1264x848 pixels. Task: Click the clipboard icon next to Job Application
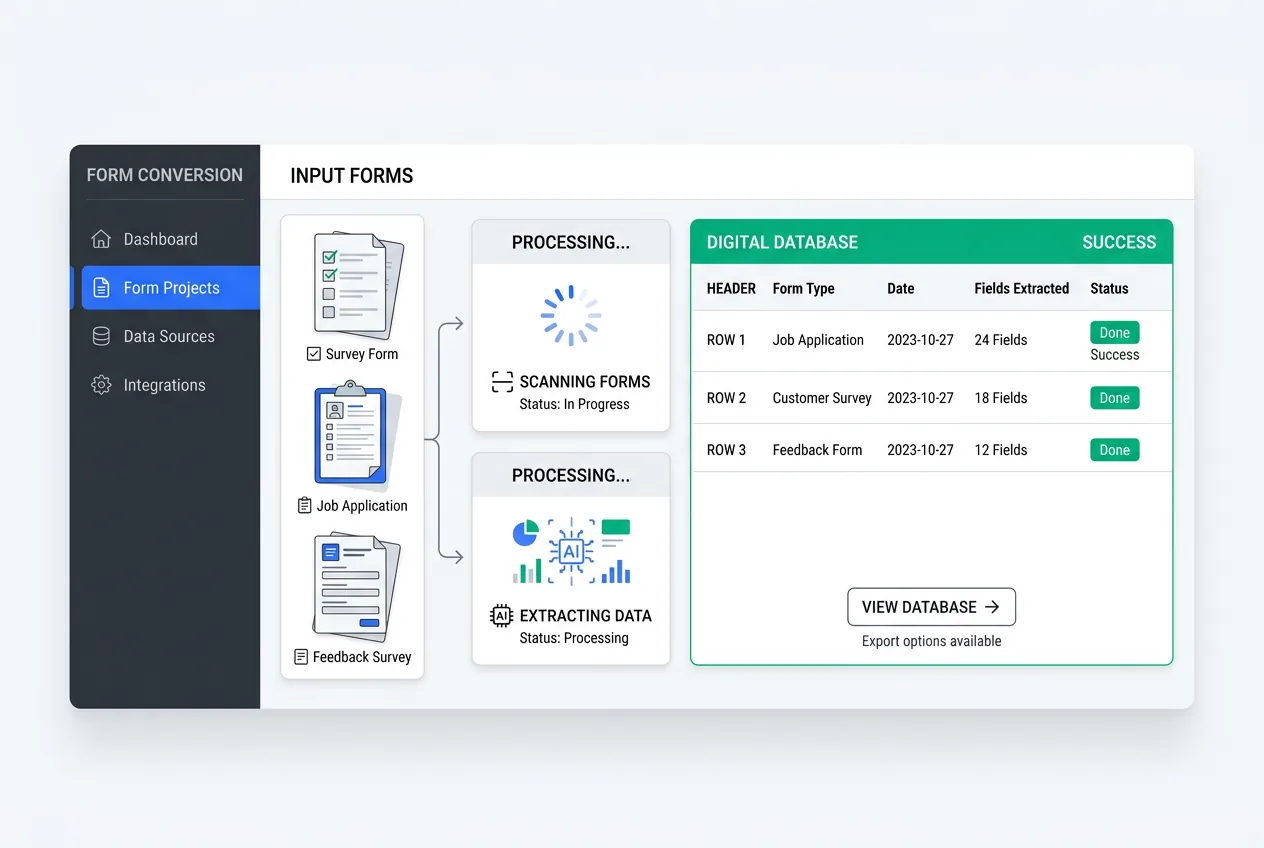(x=305, y=506)
